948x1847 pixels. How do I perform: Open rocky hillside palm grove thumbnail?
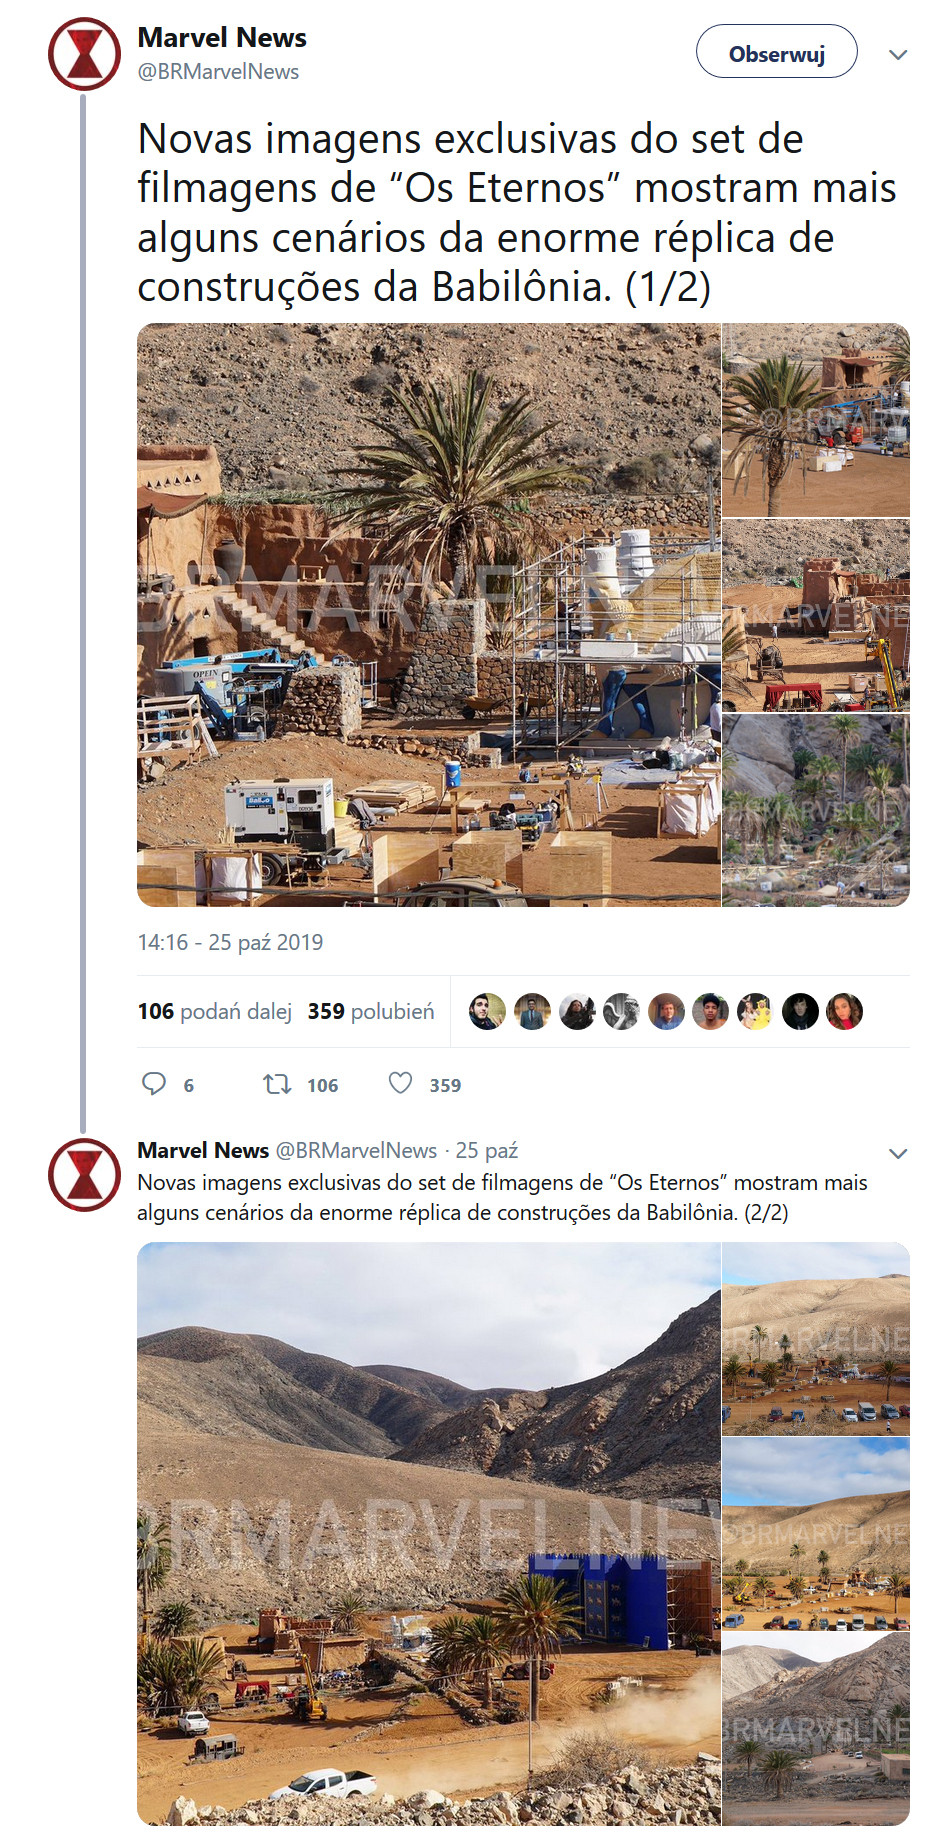pyautogui.click(x=816, y=811)
